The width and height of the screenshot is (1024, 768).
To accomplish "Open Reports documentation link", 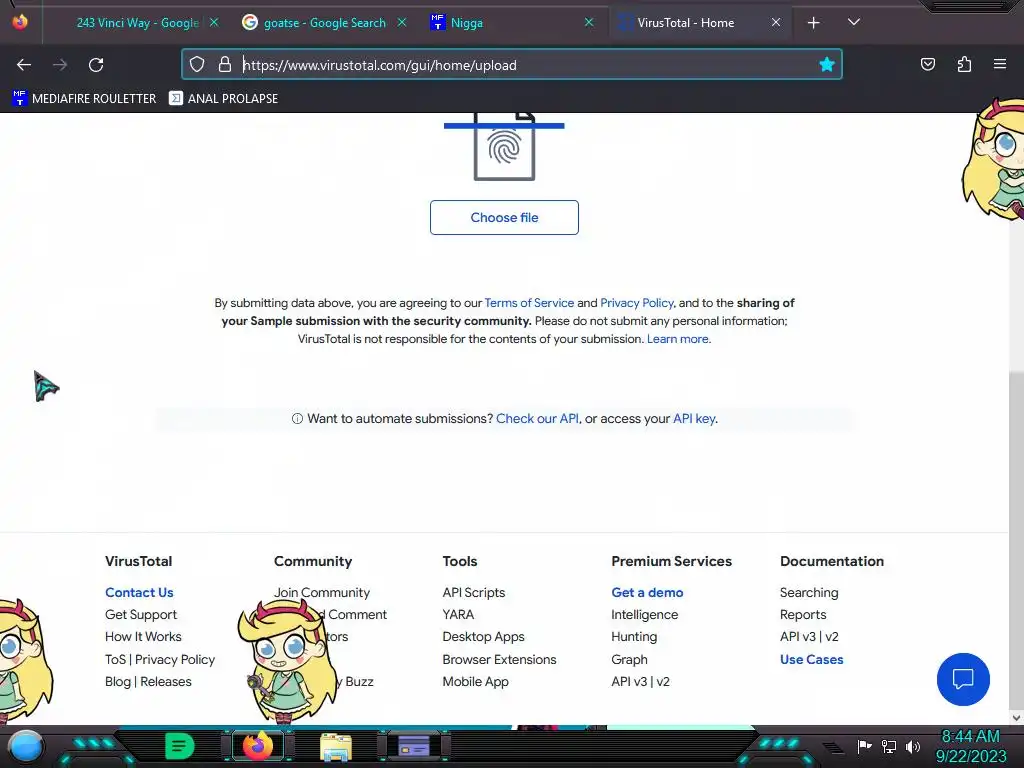I will (x=803, y=615).
